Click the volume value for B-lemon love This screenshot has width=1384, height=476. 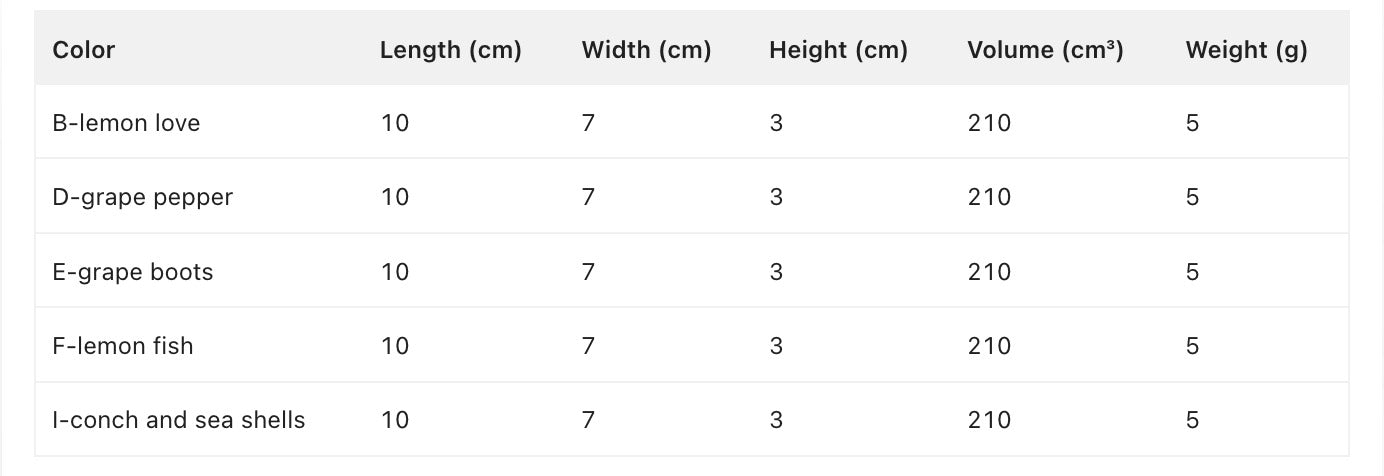click(989, 123)
